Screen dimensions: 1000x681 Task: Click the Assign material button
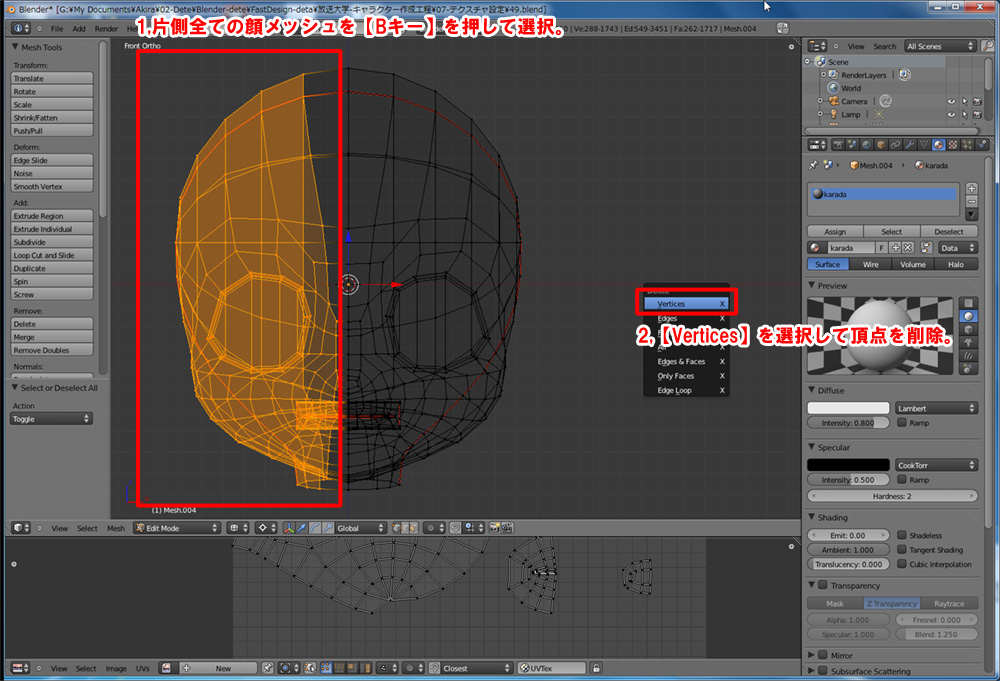click(x=834, y=231)
